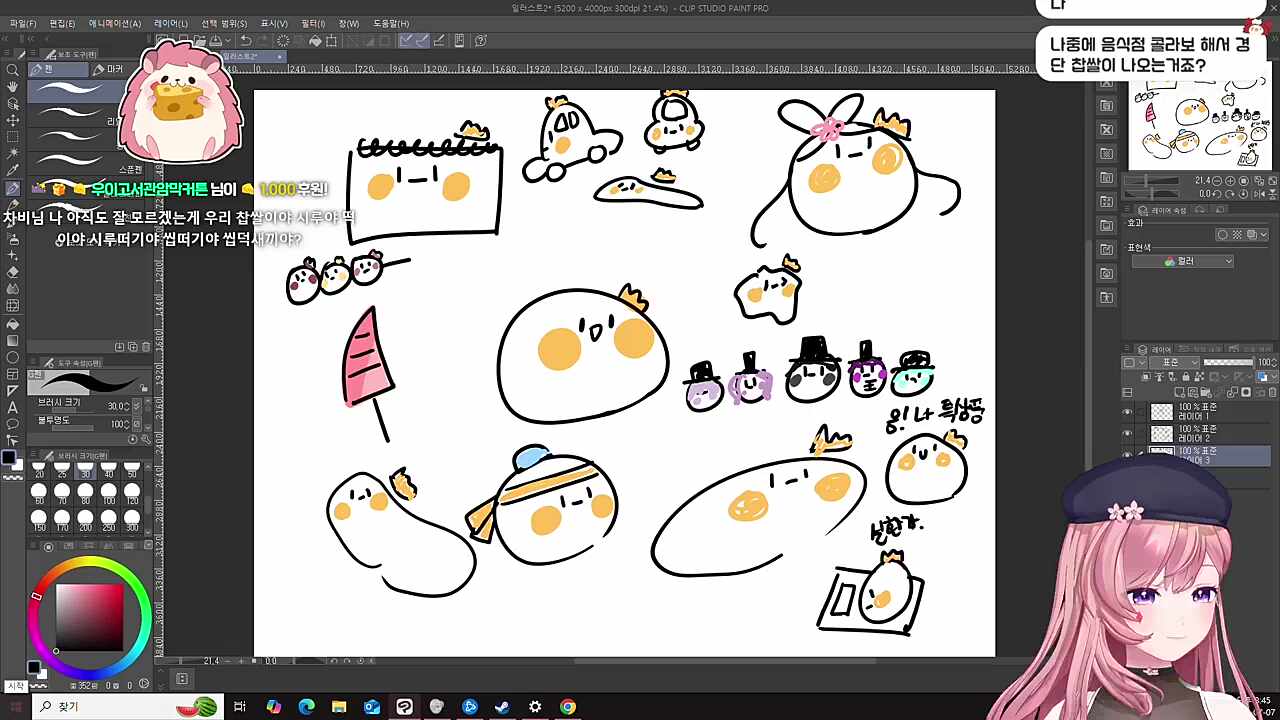
Task: Select the Zoom magnifier tool
Action: coord(13,70)
